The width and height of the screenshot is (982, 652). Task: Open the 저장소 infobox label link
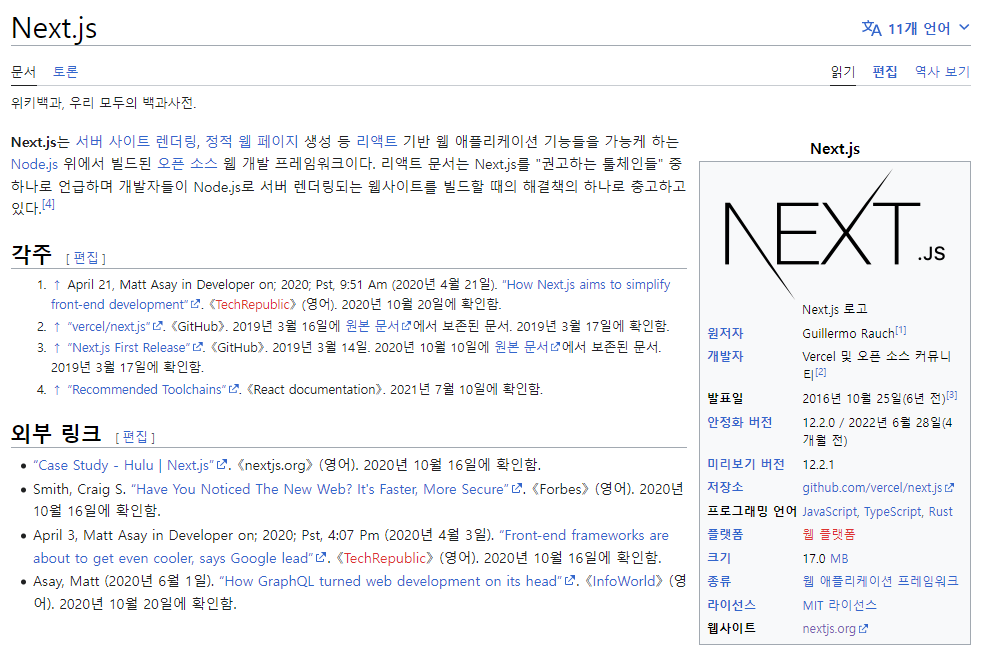[x=725, y=487]
